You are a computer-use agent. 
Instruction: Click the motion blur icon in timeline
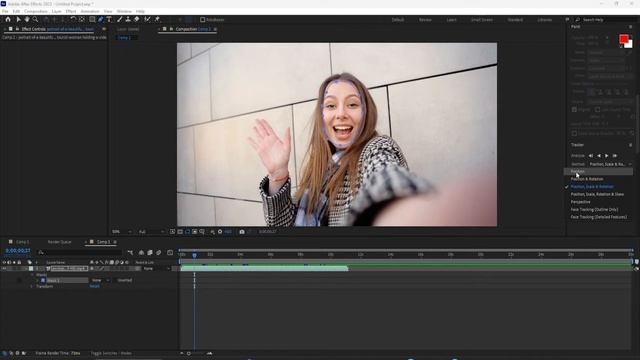point(159,253)
